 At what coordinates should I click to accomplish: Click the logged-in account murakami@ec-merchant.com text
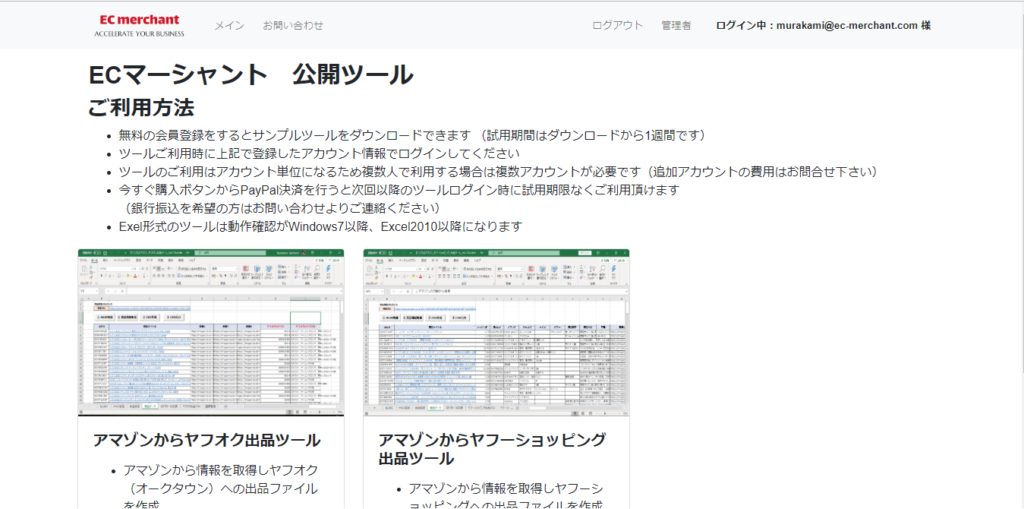(x=823, y=25)
